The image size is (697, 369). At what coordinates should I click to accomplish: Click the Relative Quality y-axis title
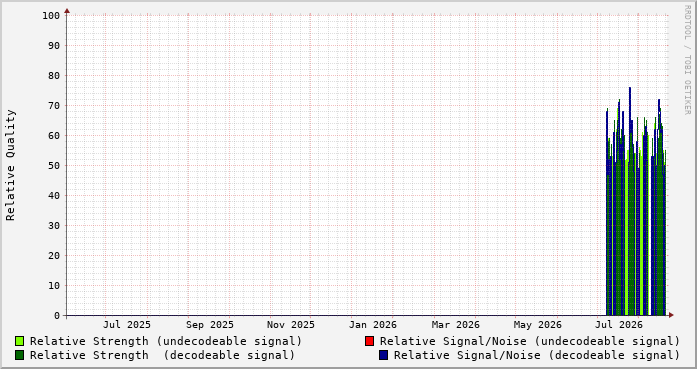11,165
